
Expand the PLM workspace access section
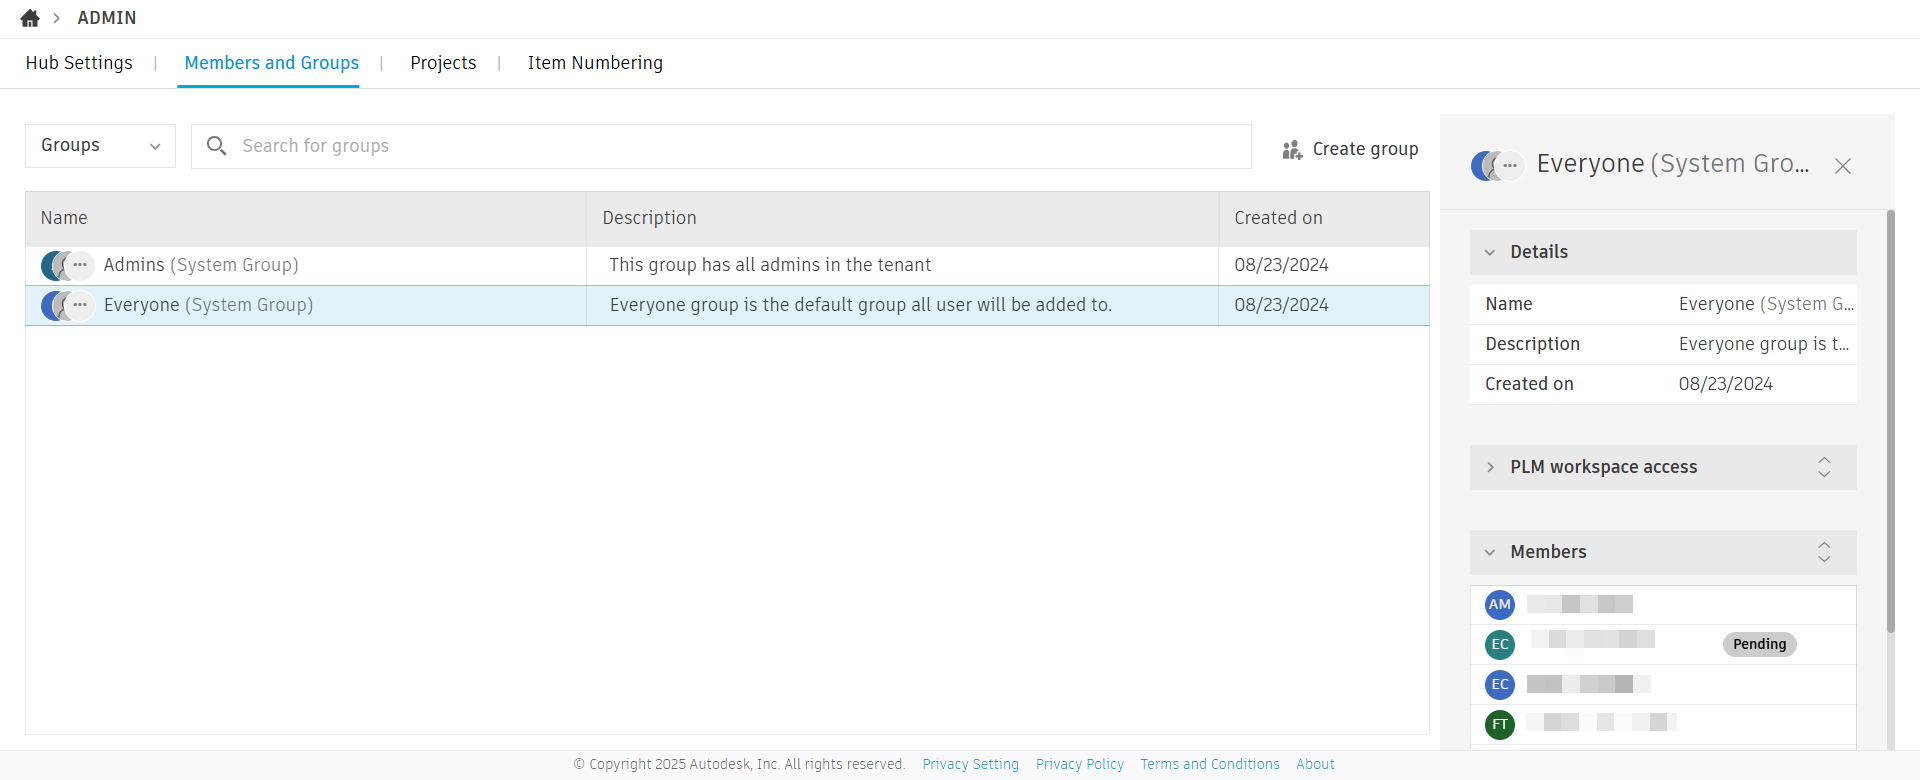[x=1490, y=467]
